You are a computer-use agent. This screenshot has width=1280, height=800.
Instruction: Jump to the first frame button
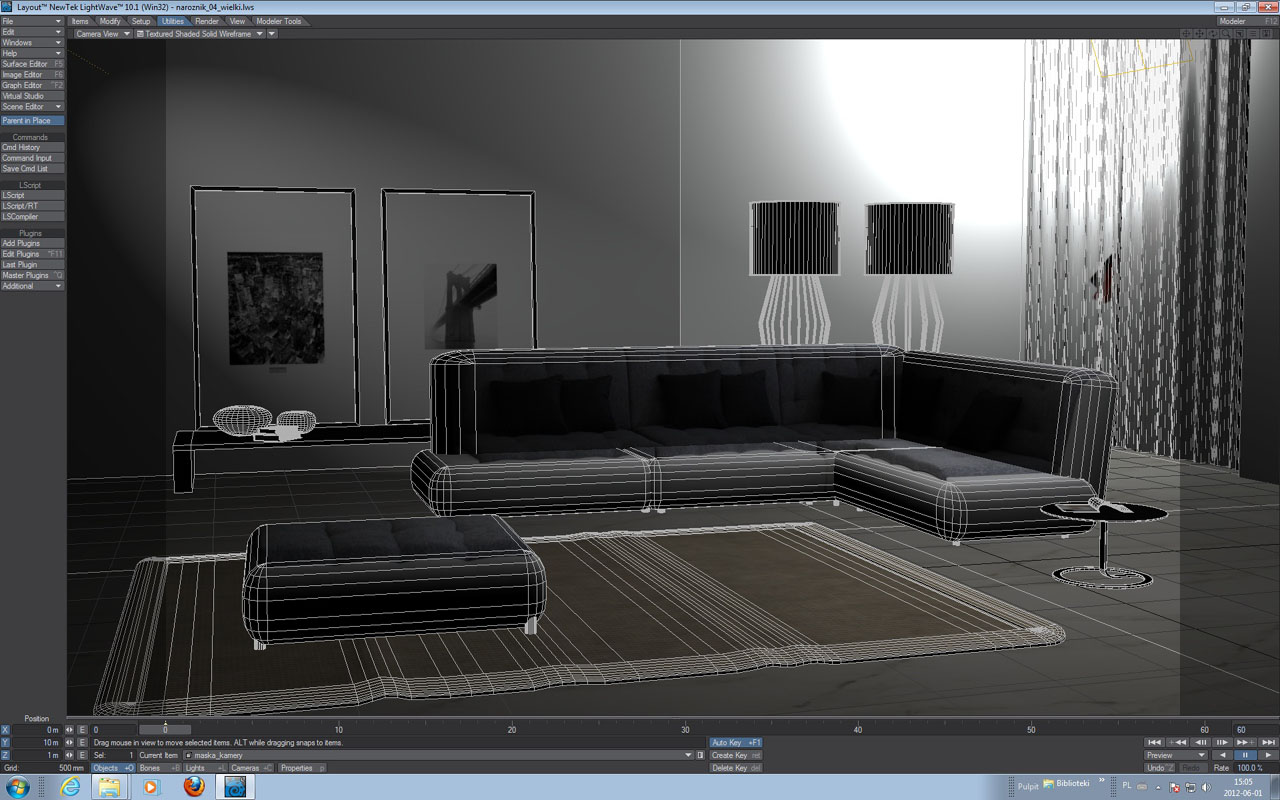coord(1155,742)
